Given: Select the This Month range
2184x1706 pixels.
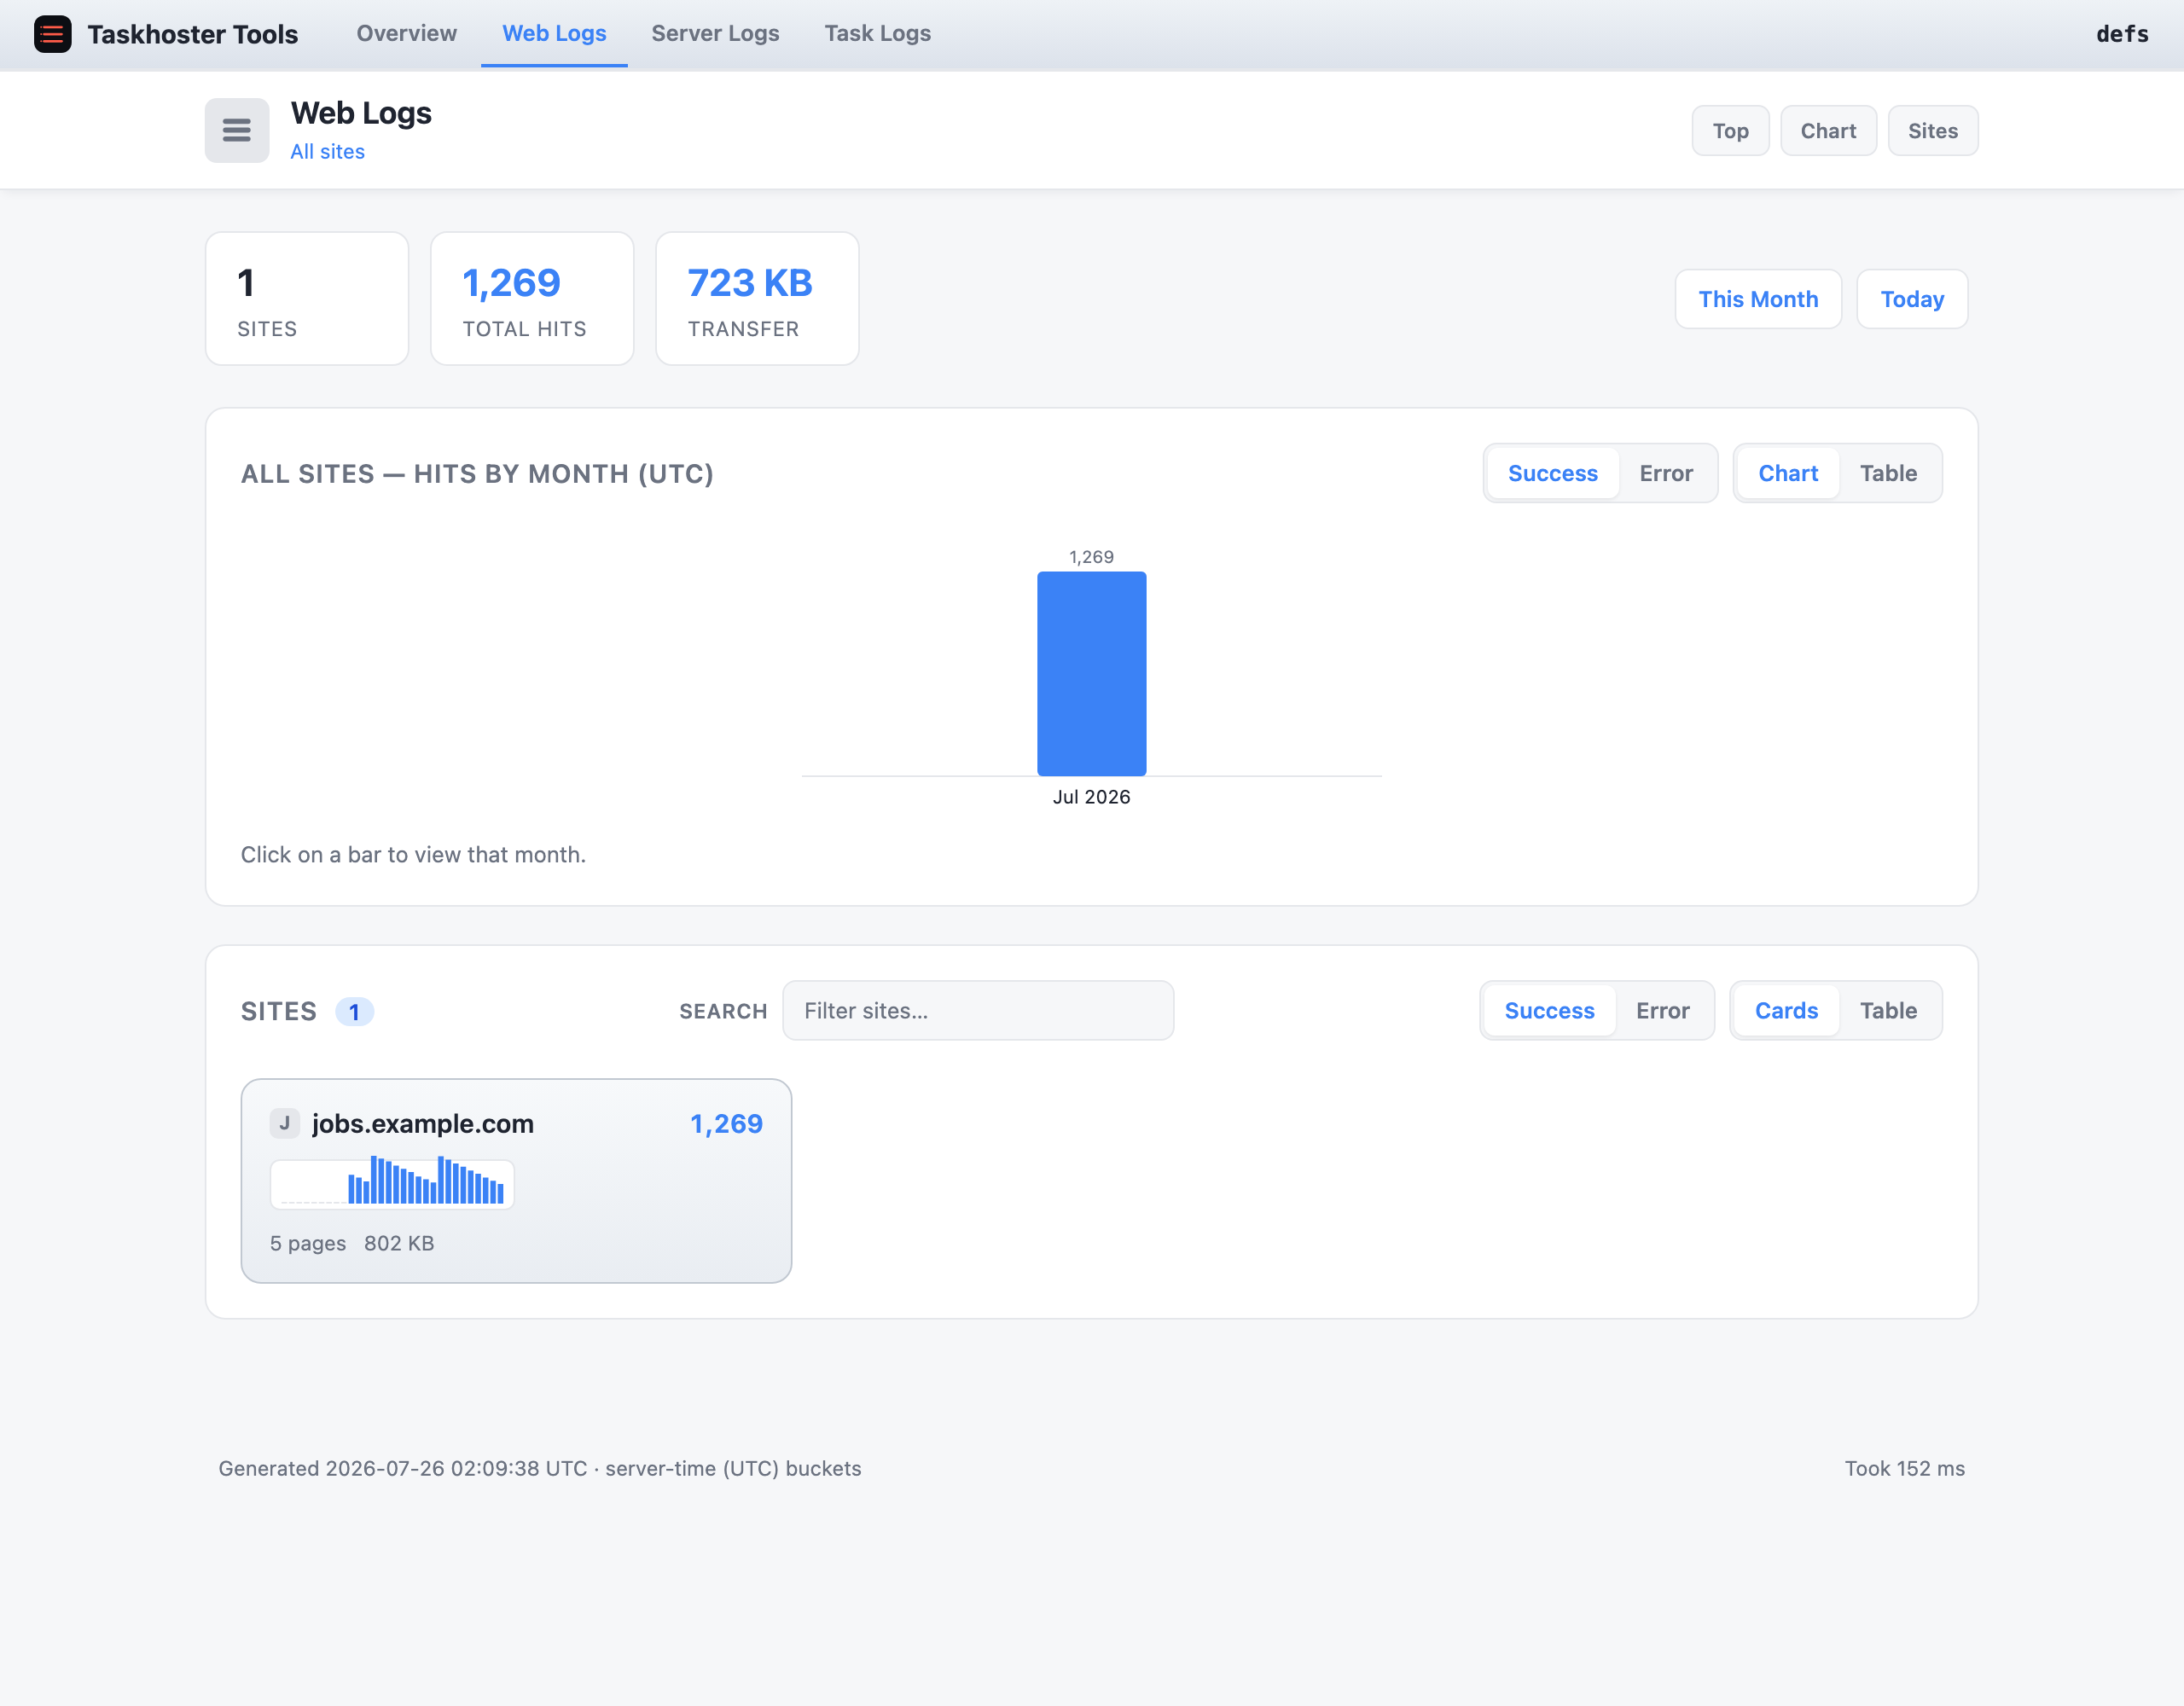Looking at the screenshot, I should point(1758,299).
